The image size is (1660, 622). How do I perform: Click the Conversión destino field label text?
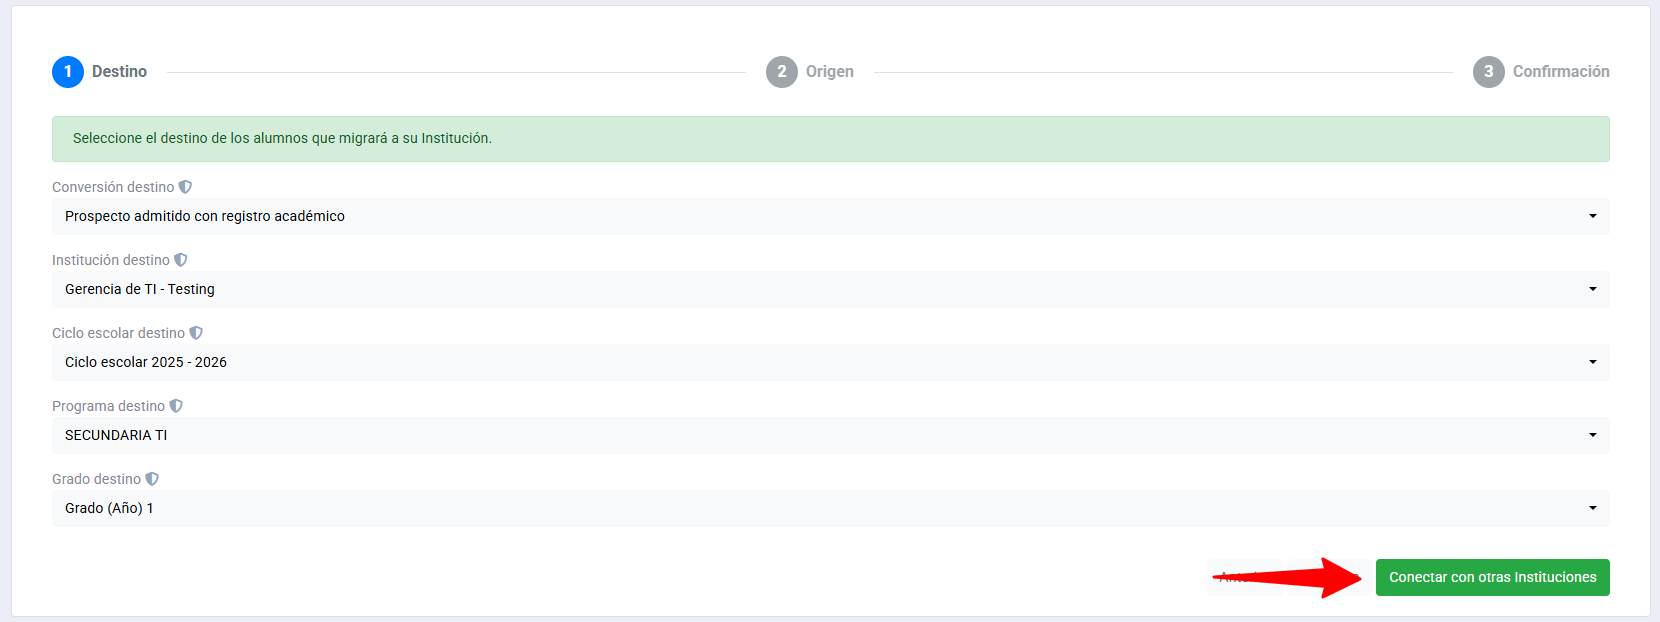(113, 187)
